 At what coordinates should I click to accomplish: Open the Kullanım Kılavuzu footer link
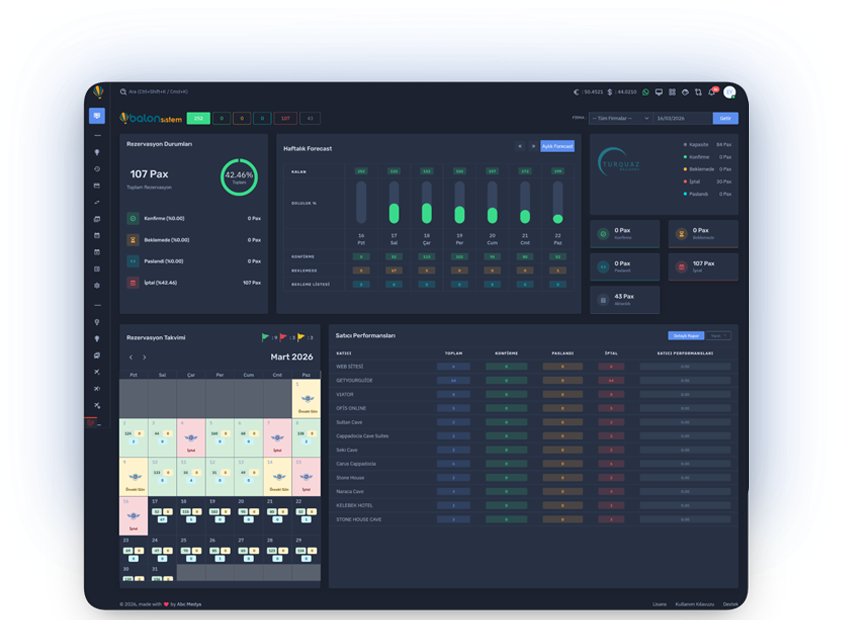tap(693, 604)
